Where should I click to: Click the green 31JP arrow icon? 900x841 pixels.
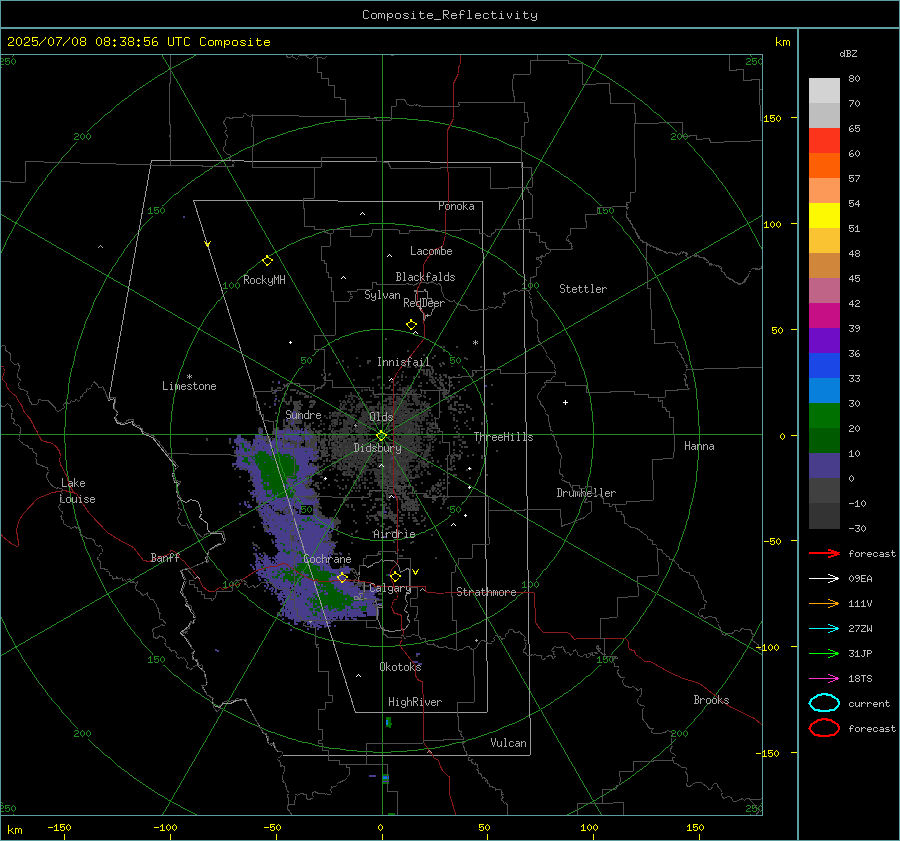pyautogui.click(x=824, y=653)
